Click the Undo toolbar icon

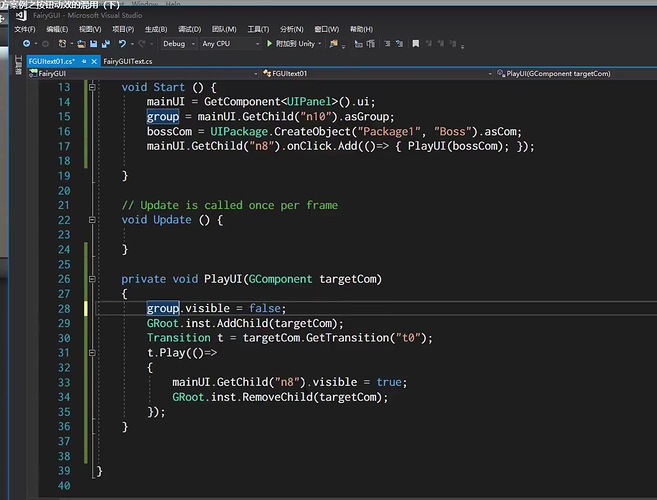tap(122, 44)
